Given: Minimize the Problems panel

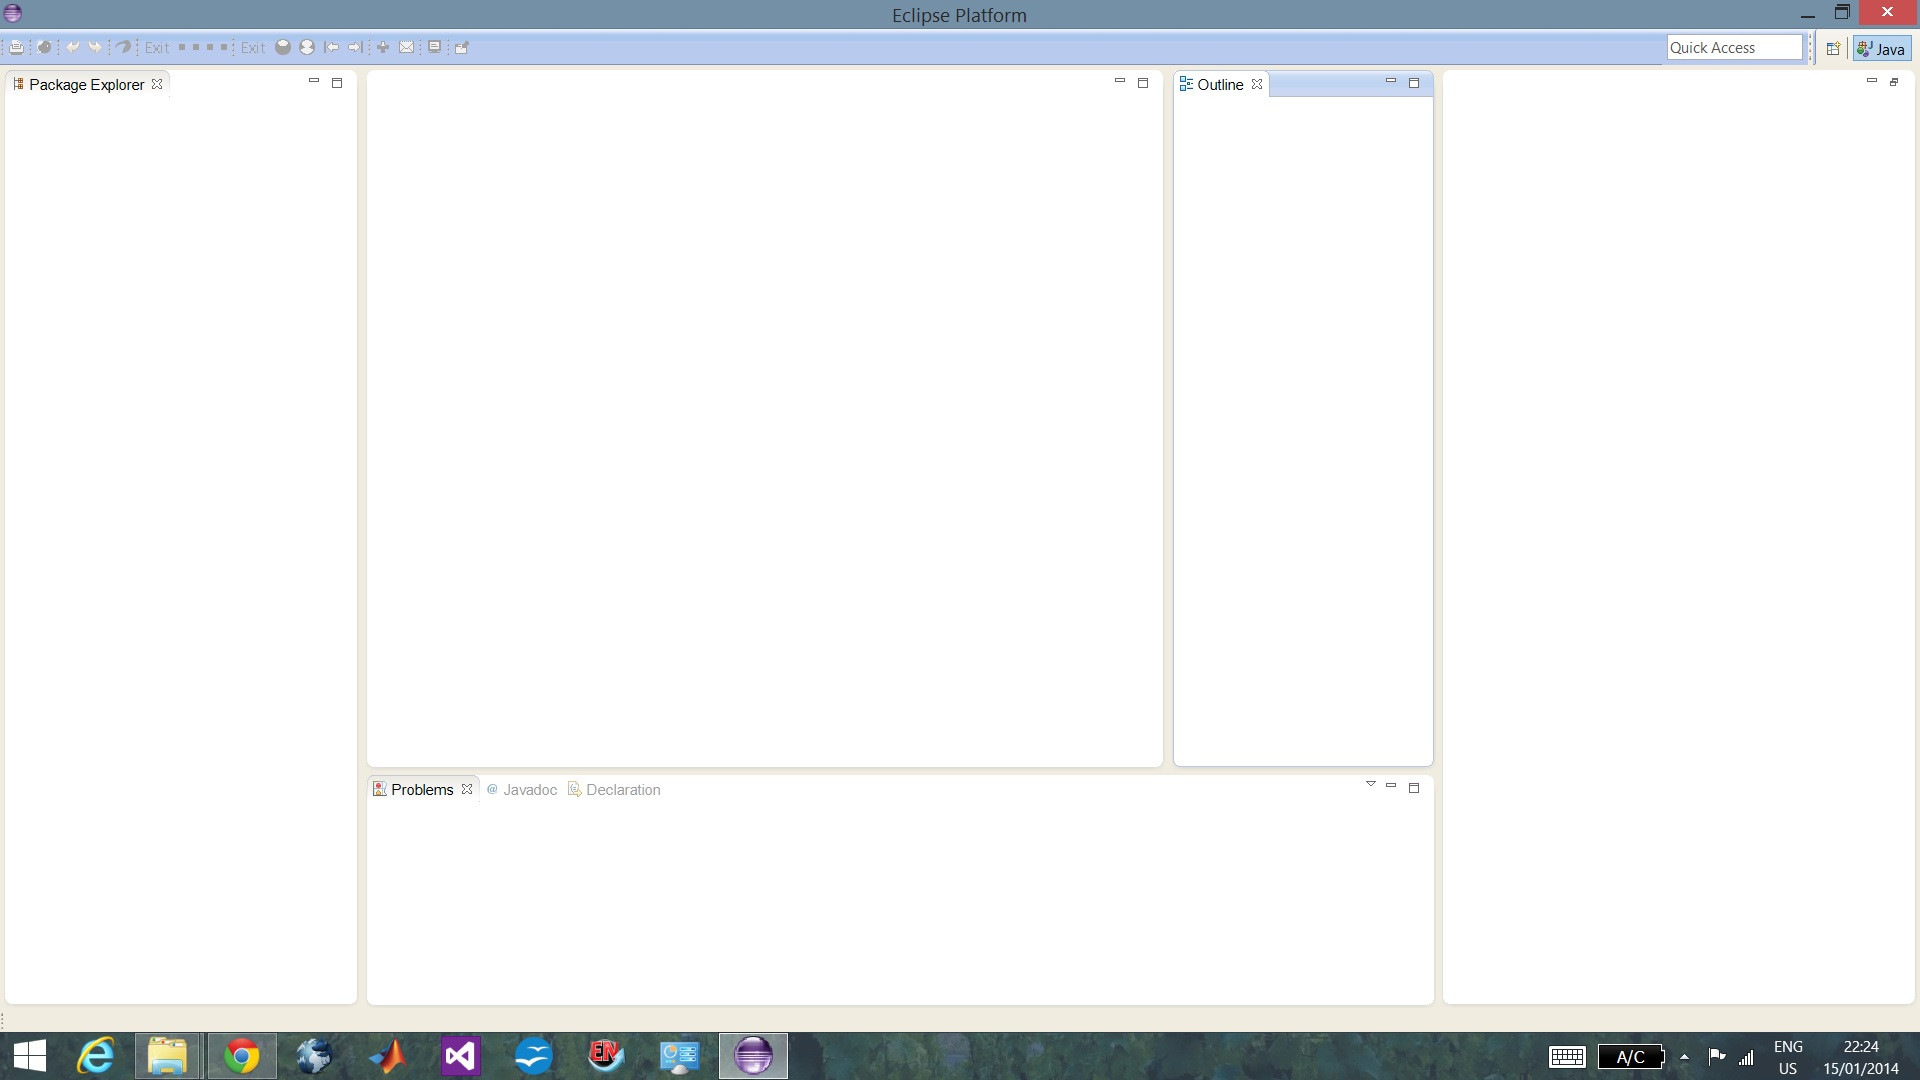Looking at the screenshot, I should click(1391, 785).
